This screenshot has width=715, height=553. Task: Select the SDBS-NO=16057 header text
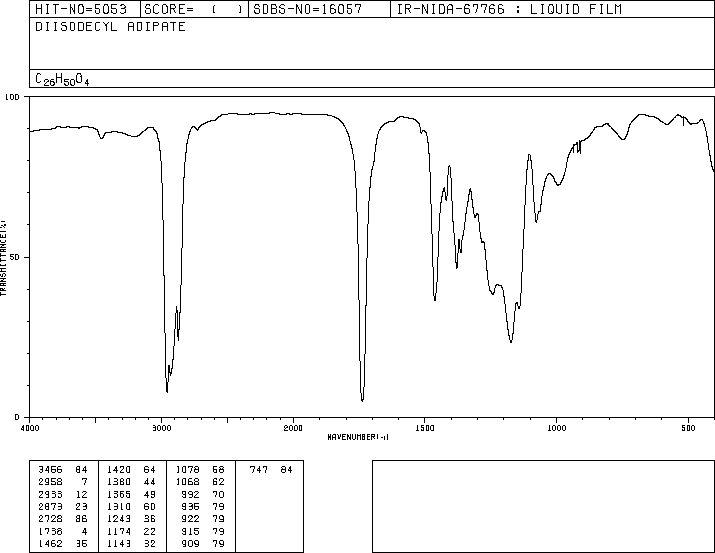pyautogui.click(x=307, y=9)
